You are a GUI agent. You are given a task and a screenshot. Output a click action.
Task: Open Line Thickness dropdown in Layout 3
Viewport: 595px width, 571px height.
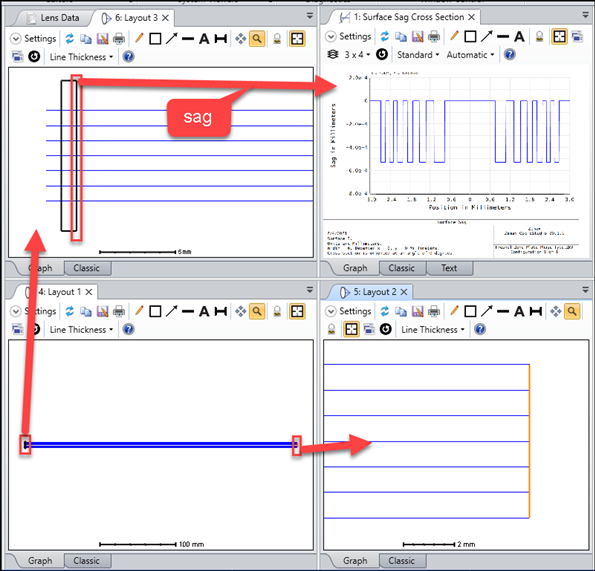(81, 57)
